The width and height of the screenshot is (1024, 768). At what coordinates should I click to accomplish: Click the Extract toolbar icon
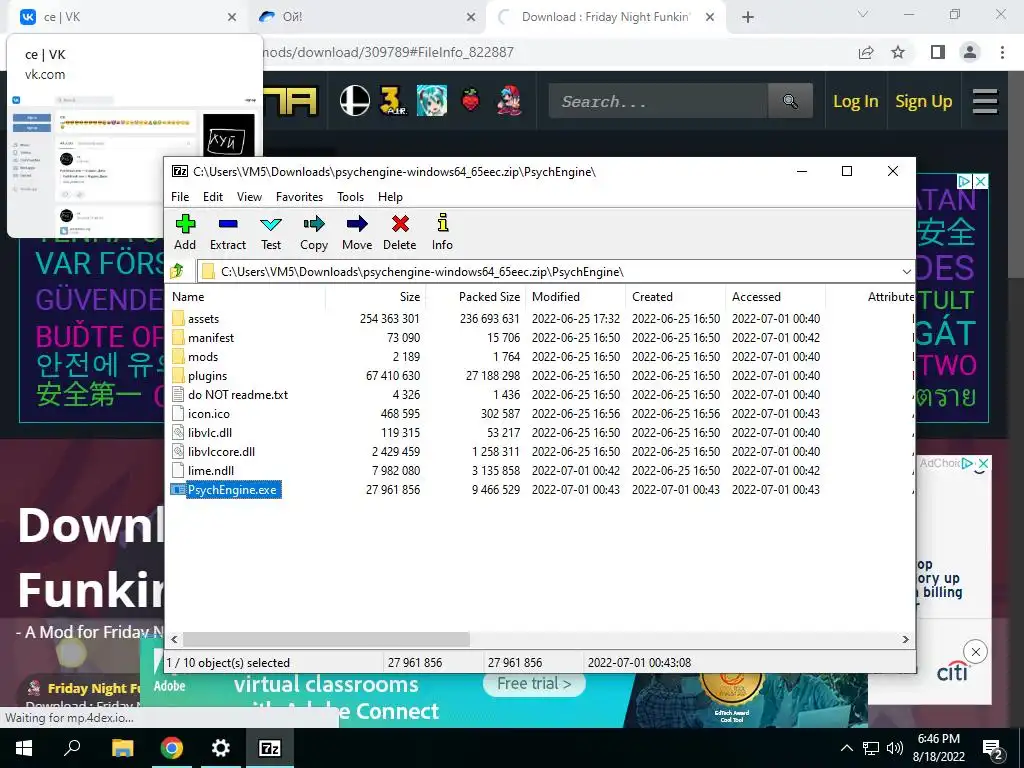pos(228,224)
